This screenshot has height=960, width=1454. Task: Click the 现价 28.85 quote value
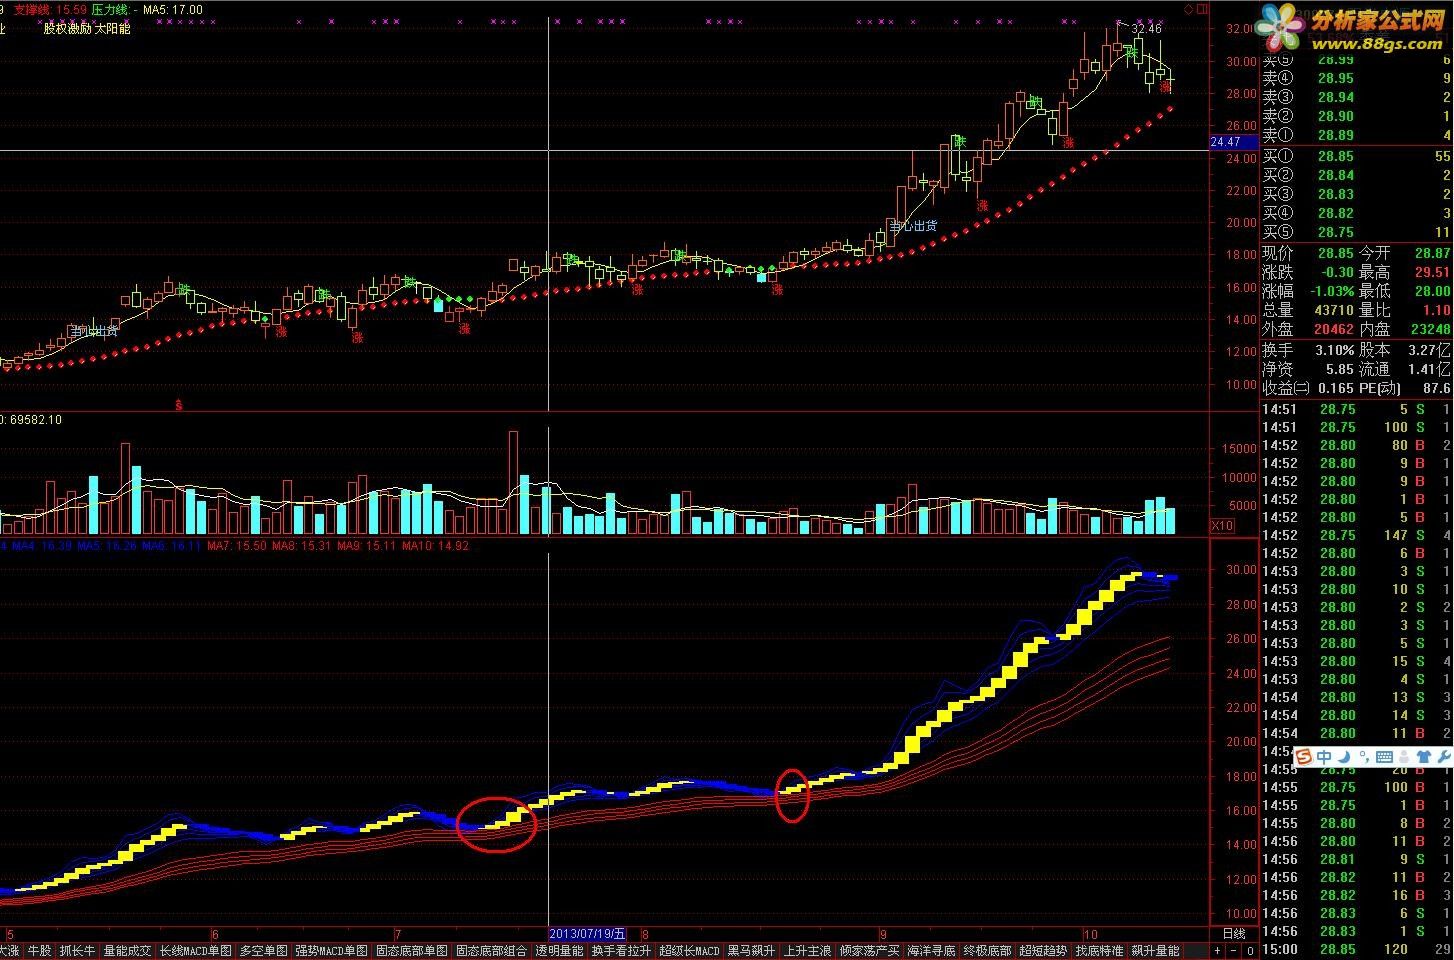(x=1335, y=254)
